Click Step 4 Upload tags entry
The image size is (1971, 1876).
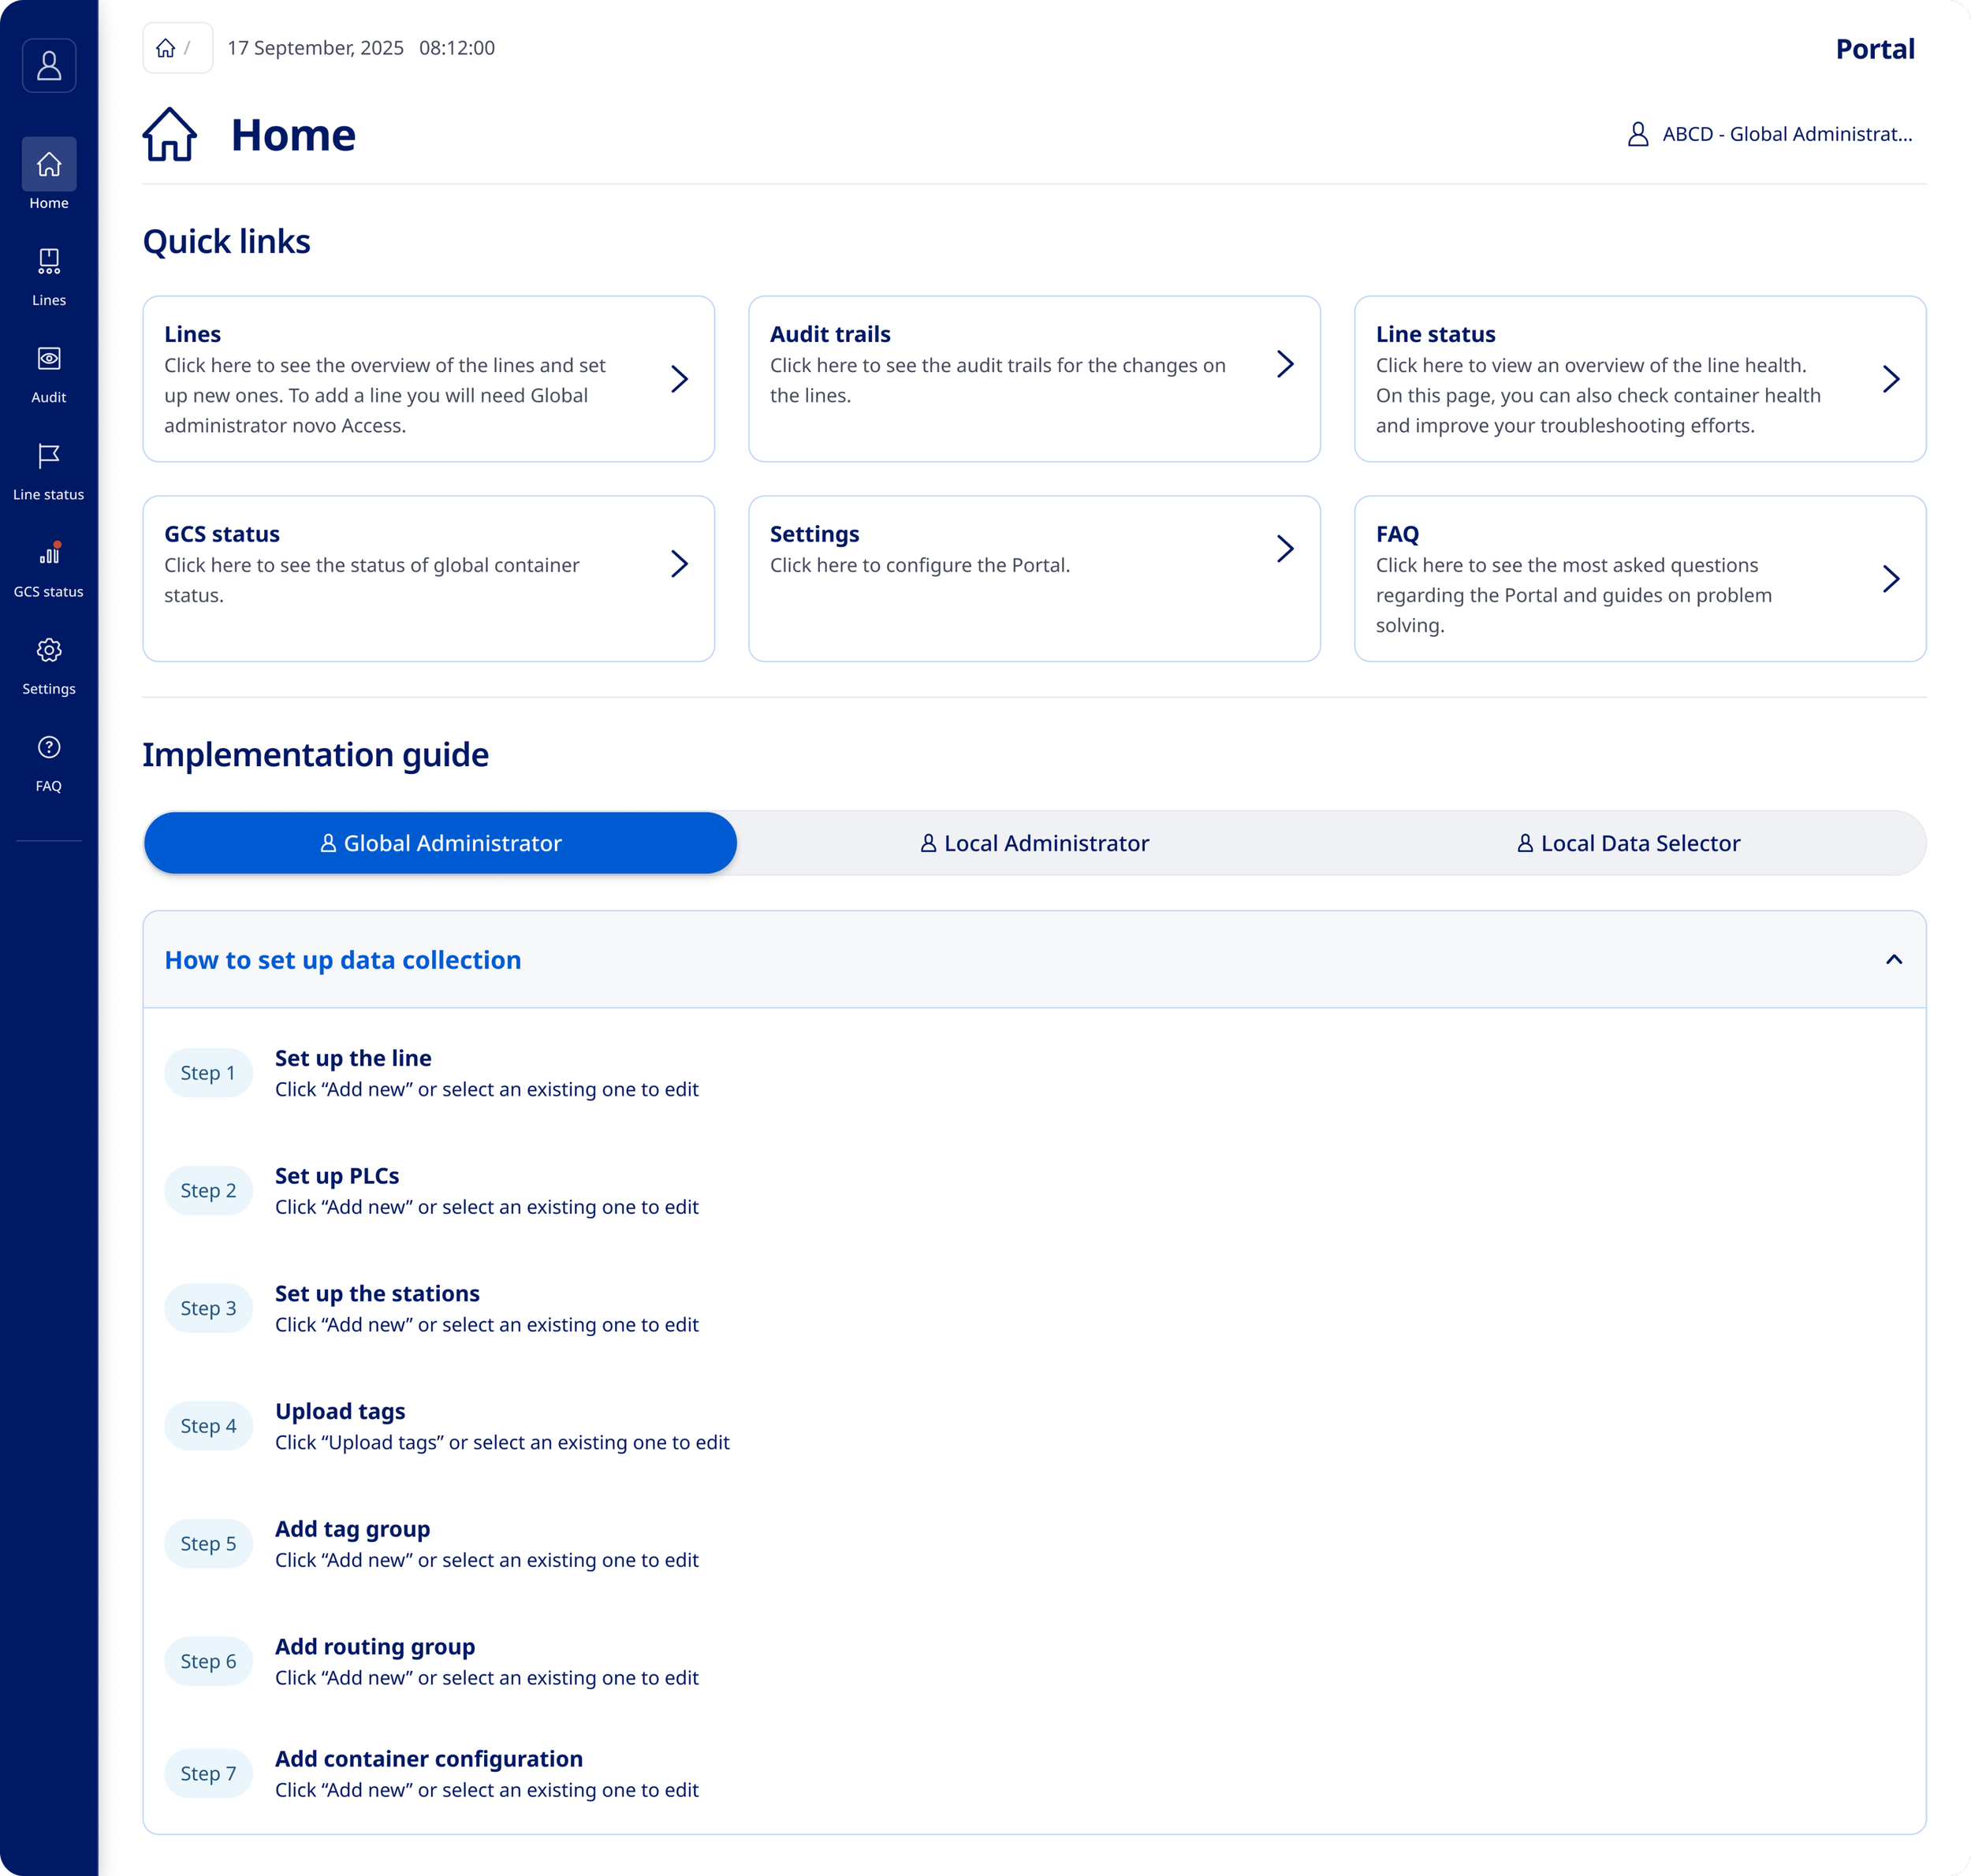tap(340, 1411)
